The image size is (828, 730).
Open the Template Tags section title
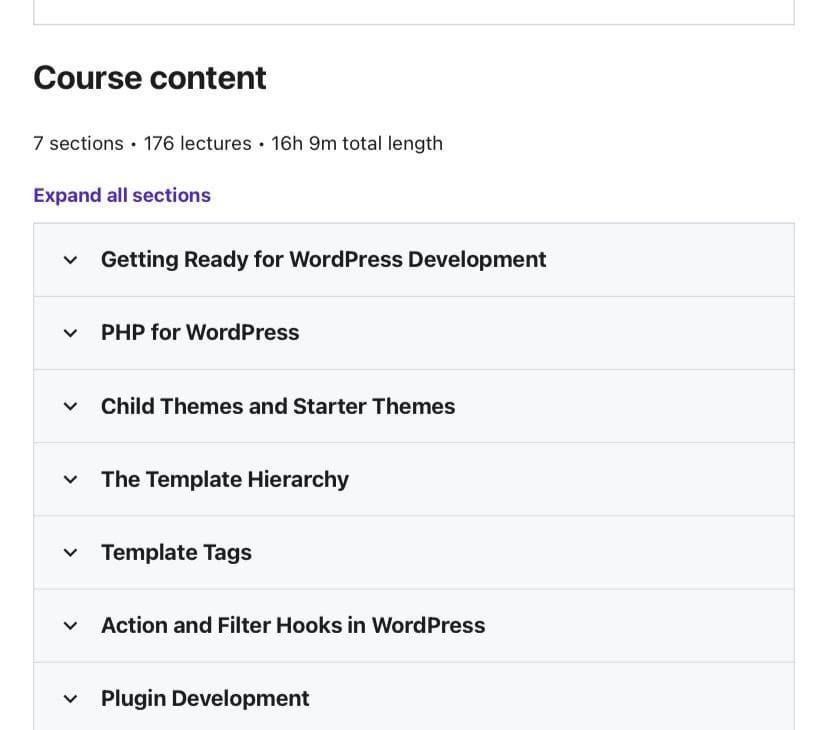click(x=176, y=553)
